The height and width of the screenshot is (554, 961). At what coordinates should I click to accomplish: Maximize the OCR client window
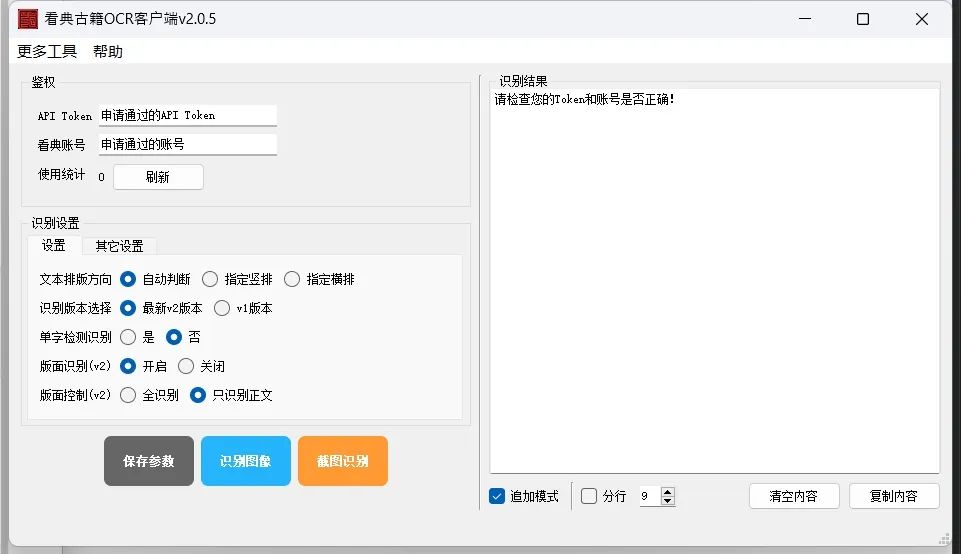click(863, 19)
